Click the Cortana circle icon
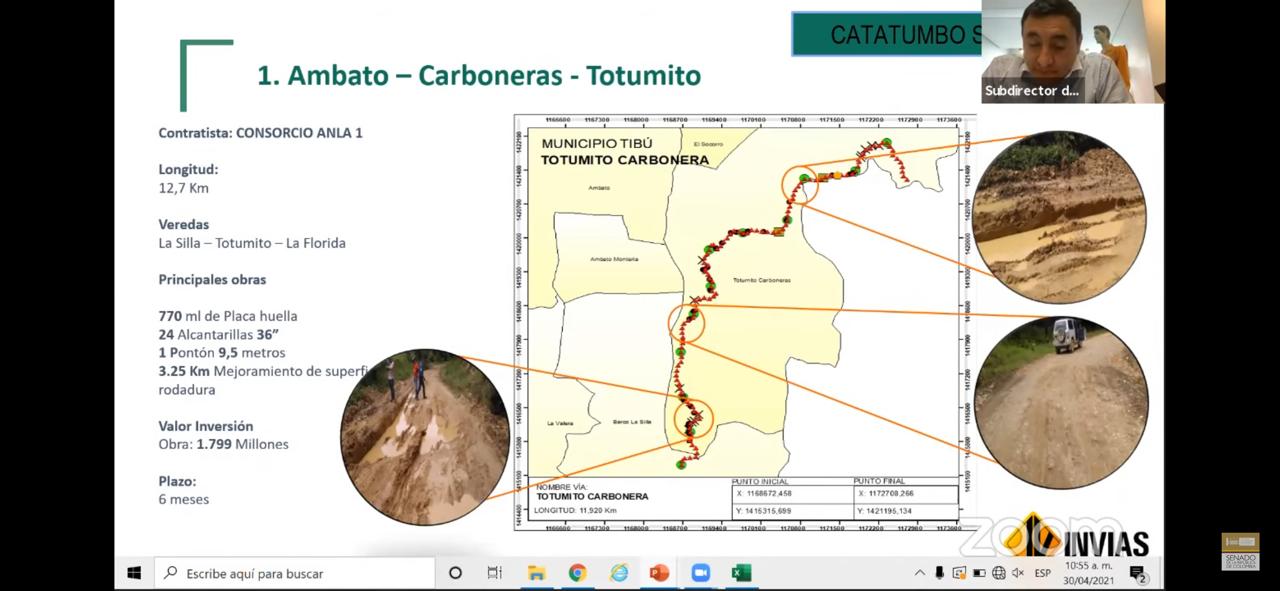1280x591 pixels. point(455,573)
